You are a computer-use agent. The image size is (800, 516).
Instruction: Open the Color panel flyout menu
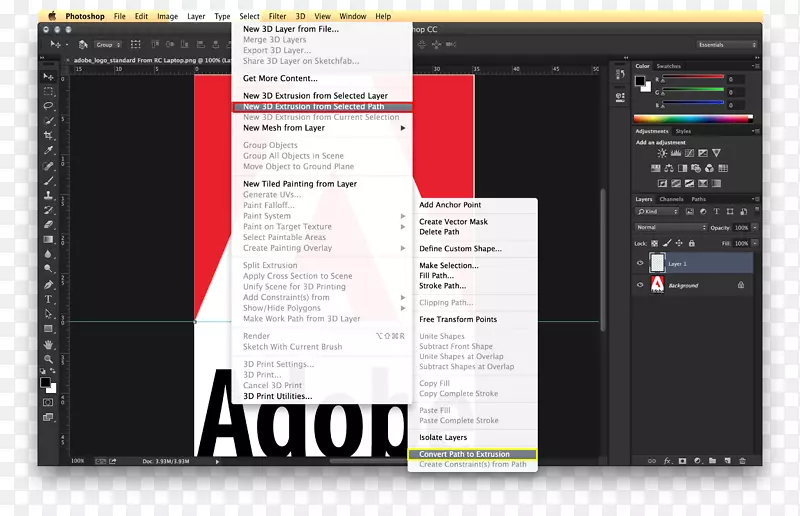point(756,66)
